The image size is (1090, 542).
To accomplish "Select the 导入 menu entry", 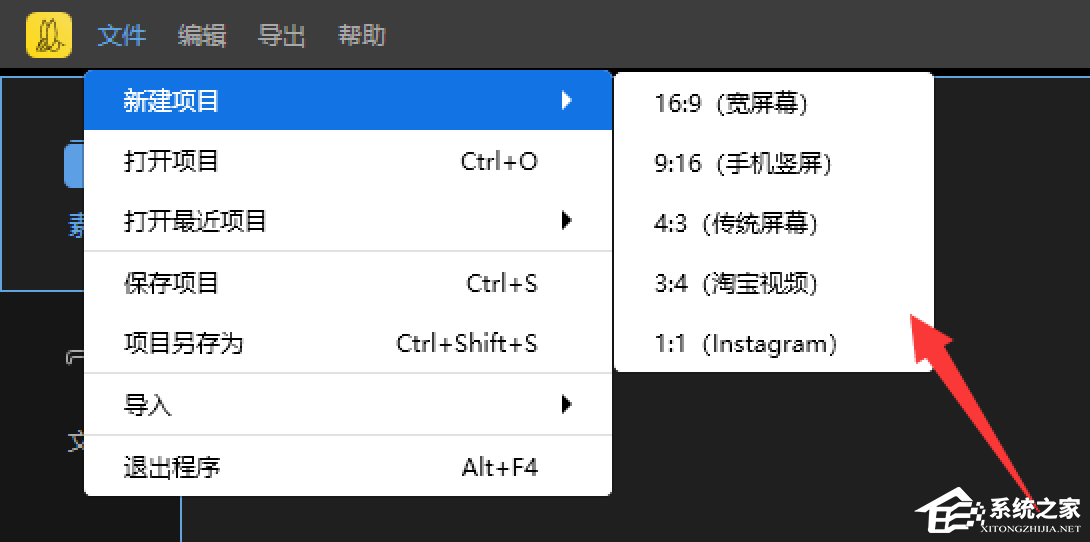I will pos(148,405).
